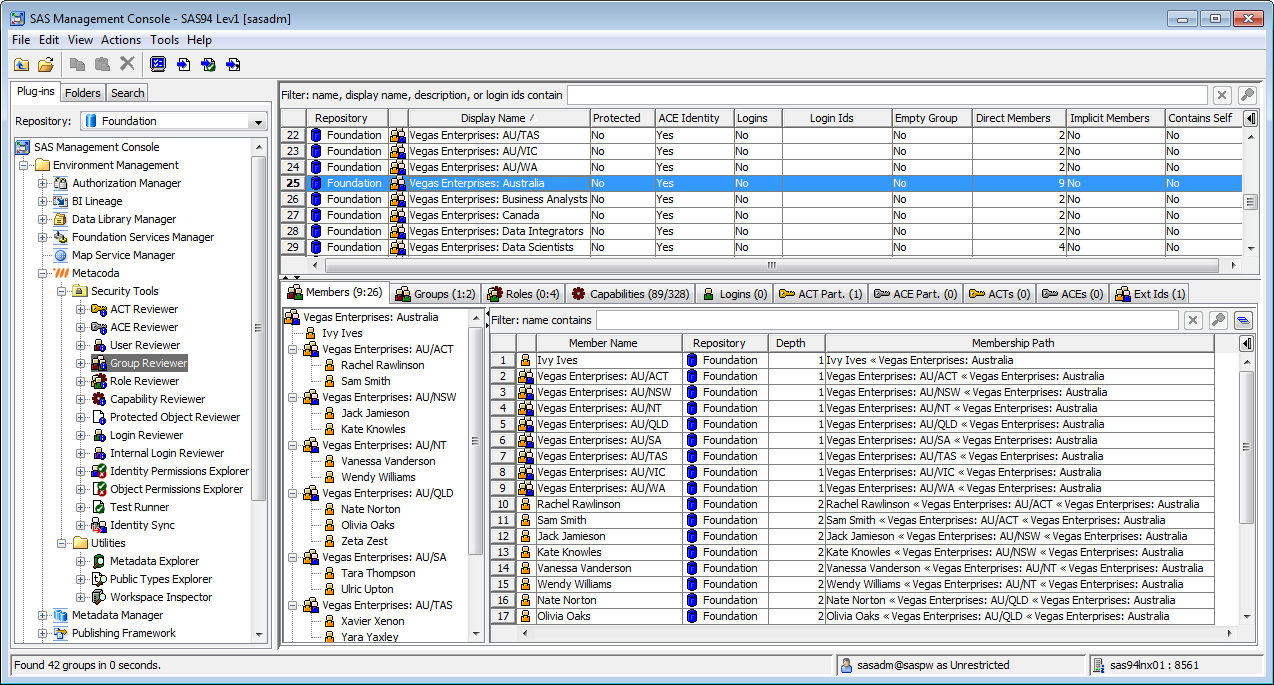Open the Groups (1:2) tab

pyautogui.click(x=434, y=294)
